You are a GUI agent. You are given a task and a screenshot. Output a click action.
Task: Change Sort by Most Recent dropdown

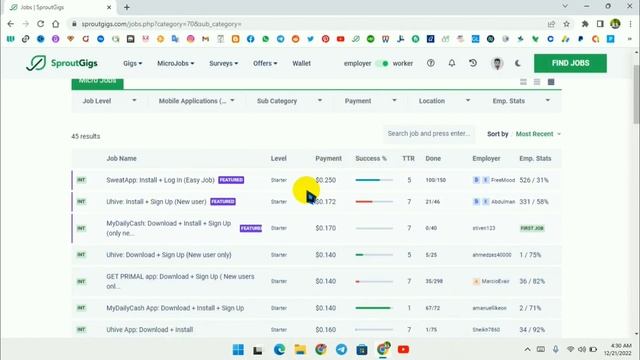538,134
